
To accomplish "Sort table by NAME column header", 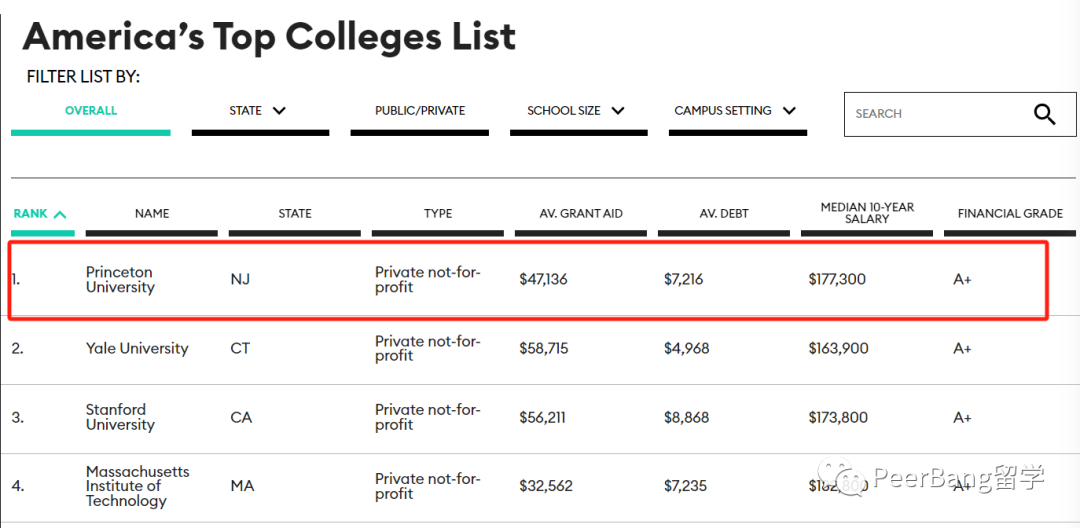I will pyautogui.click(x=152, y=213).
